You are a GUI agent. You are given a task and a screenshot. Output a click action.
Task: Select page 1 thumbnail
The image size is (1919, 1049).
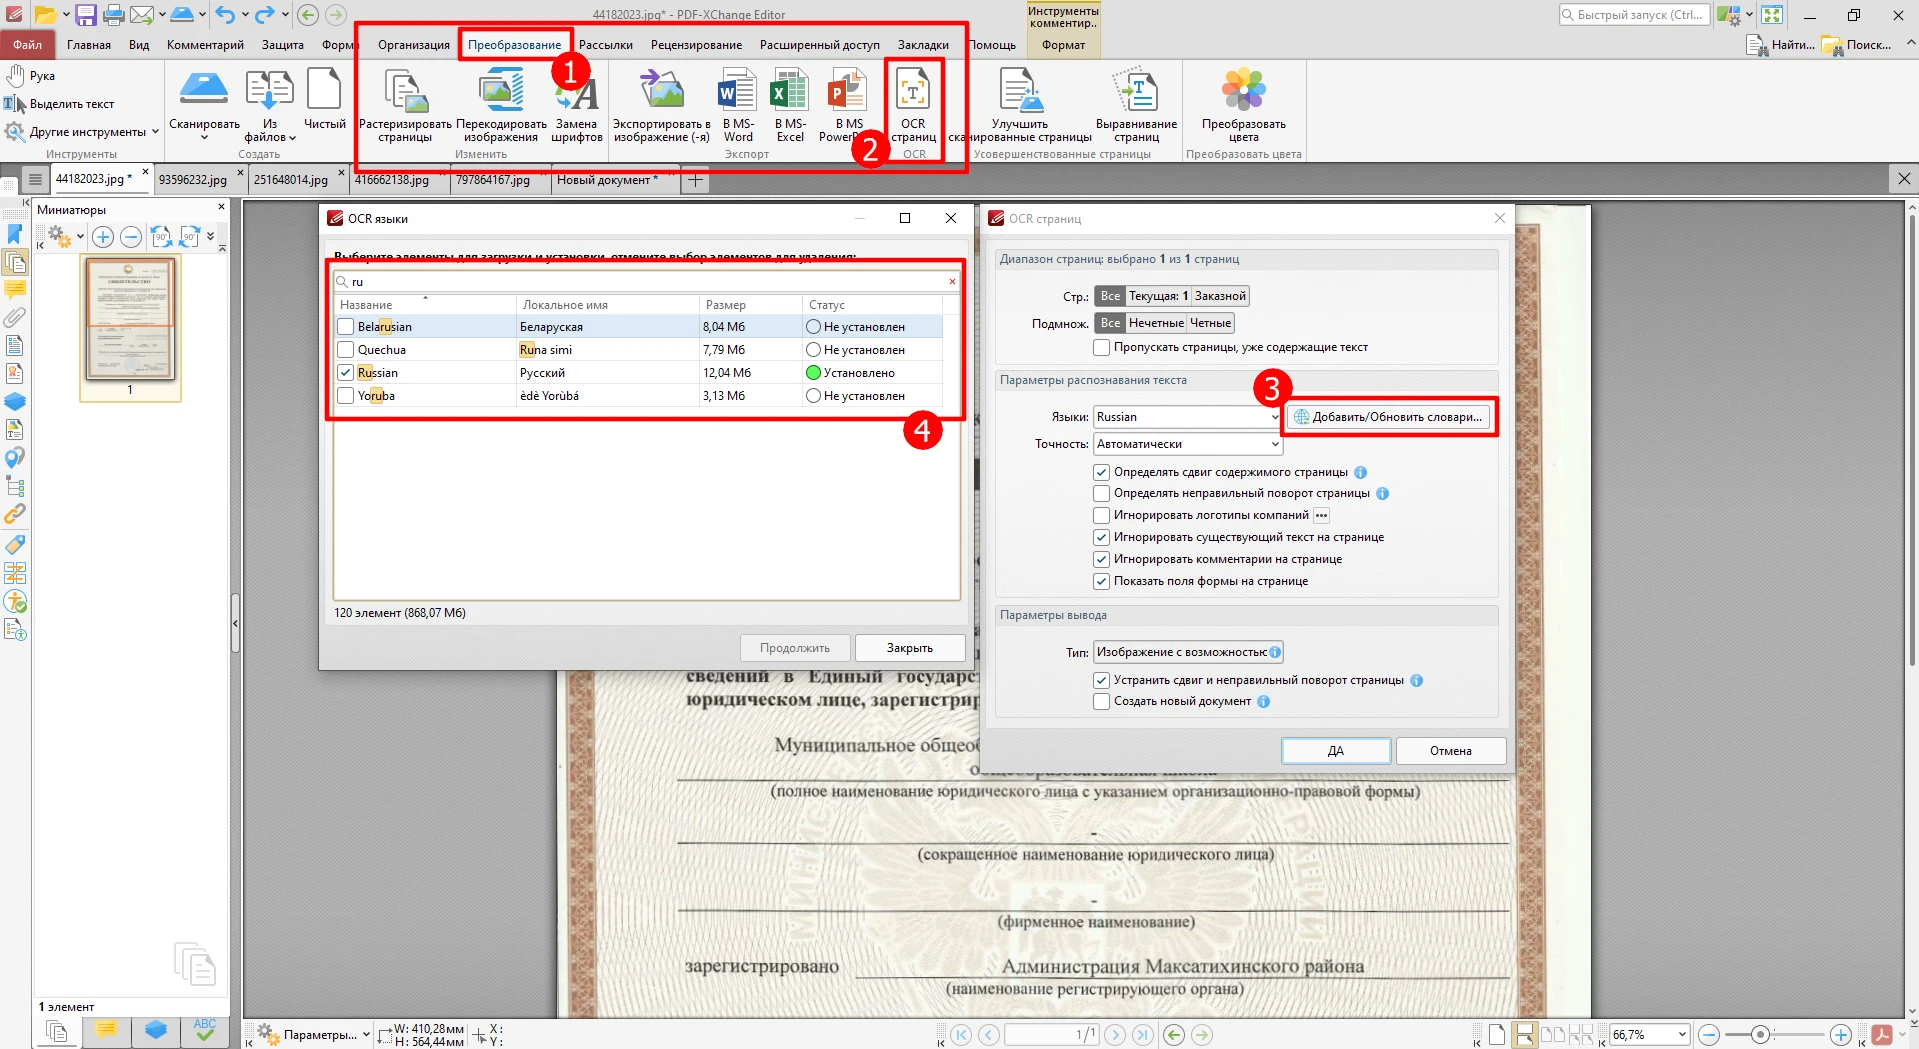coord(130,319)
